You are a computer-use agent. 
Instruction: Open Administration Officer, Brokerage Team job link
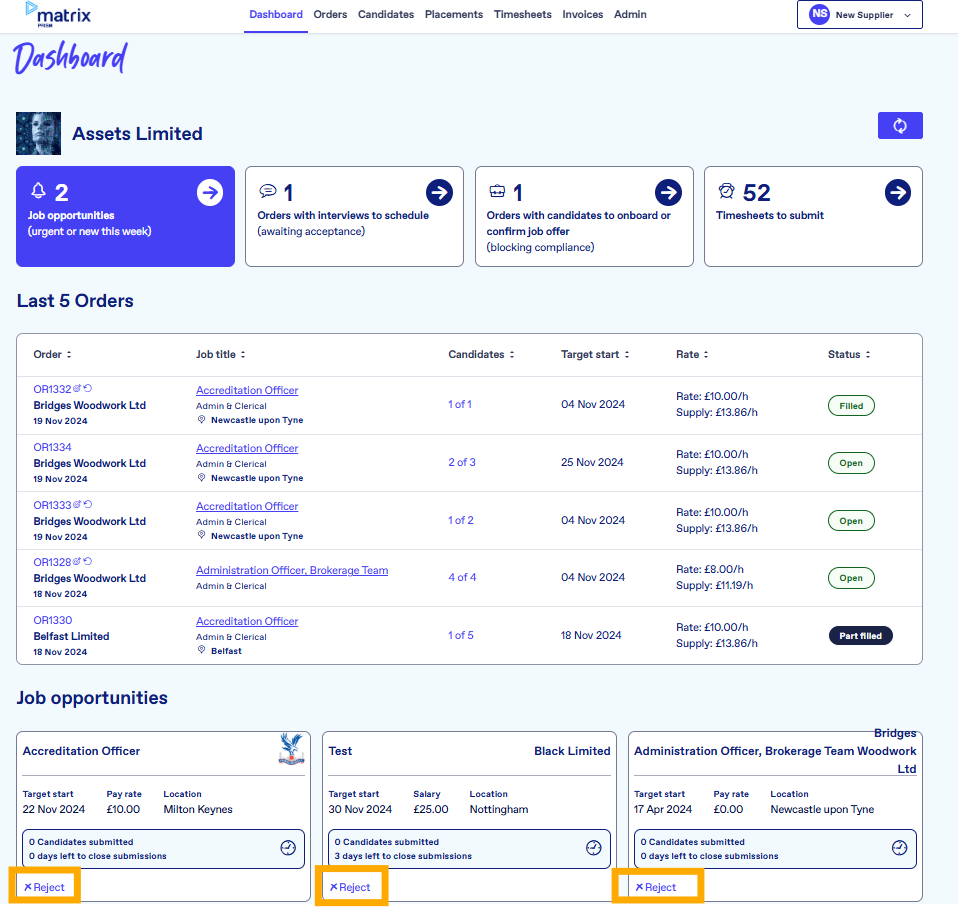(x=292, y=570)
